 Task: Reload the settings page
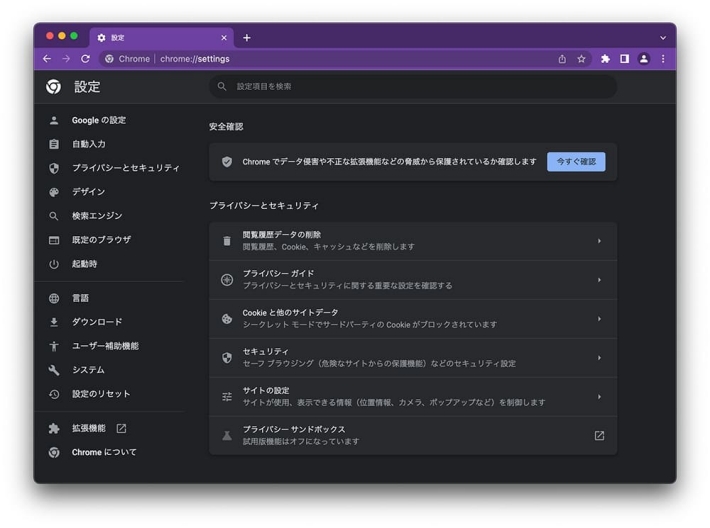[x=85, y=59]
